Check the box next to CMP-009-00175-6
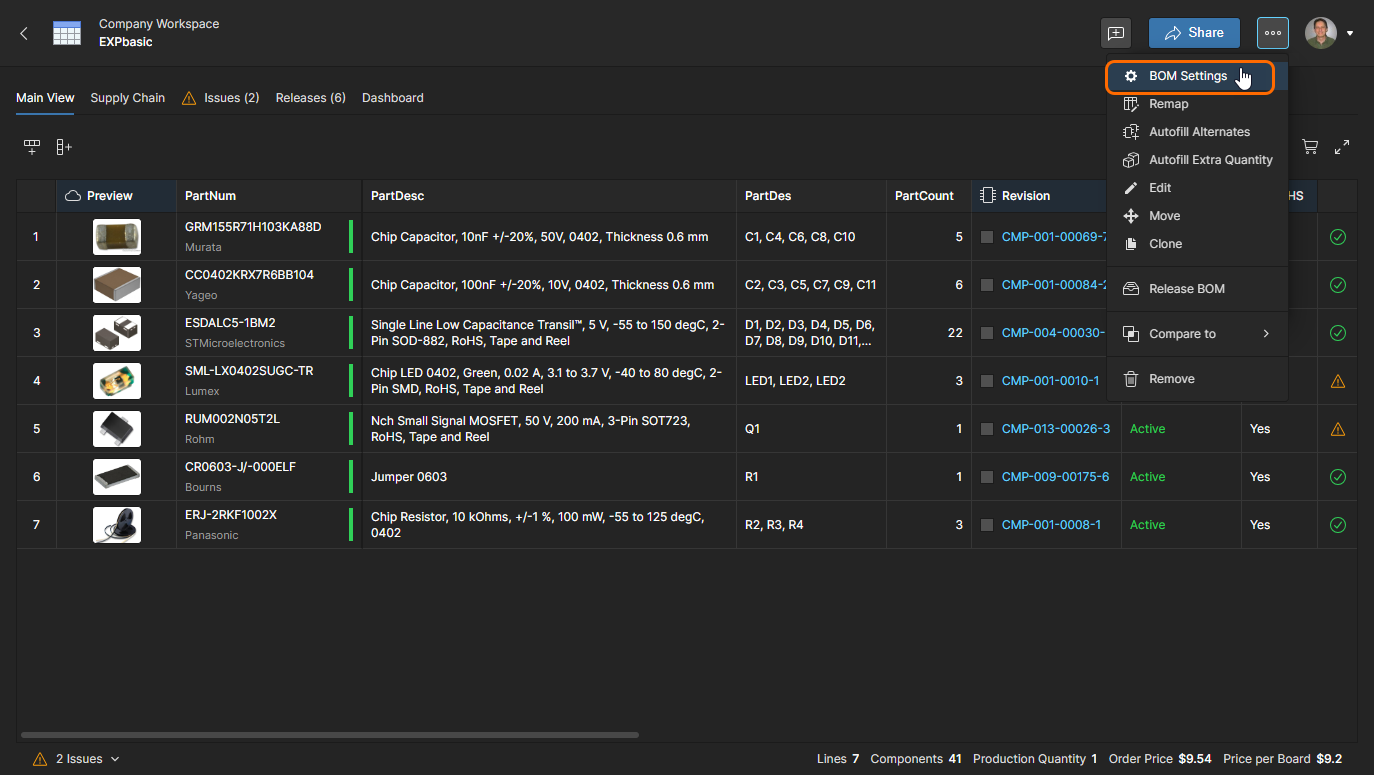 [987, 477]
